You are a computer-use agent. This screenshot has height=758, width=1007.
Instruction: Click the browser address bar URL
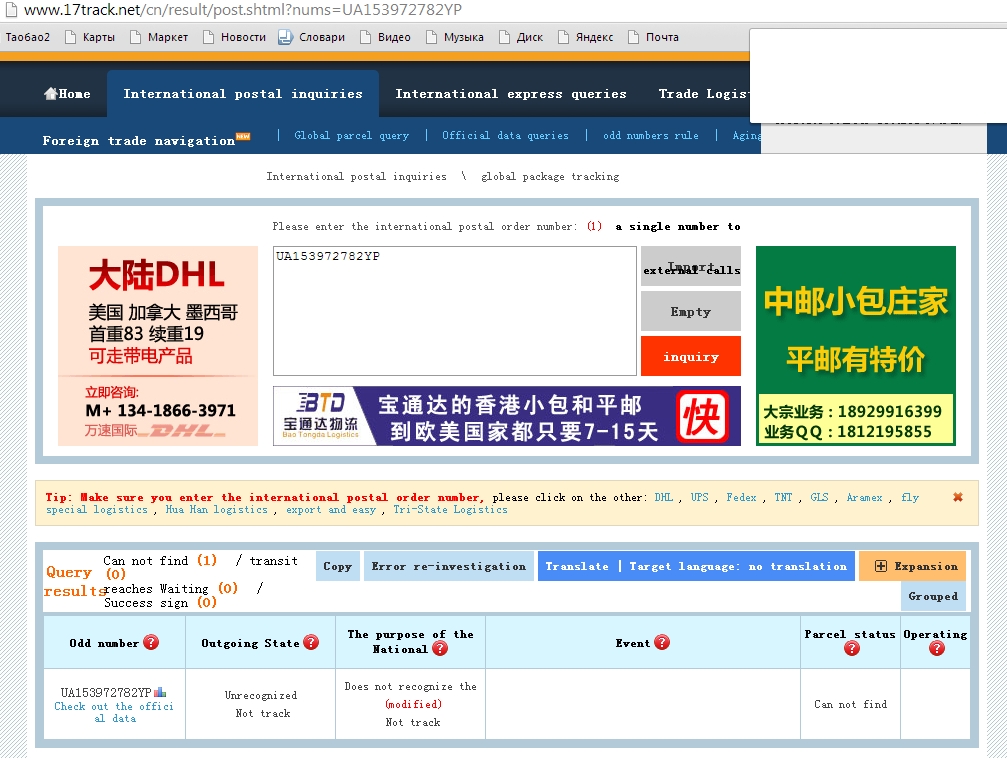click(243, 10)
